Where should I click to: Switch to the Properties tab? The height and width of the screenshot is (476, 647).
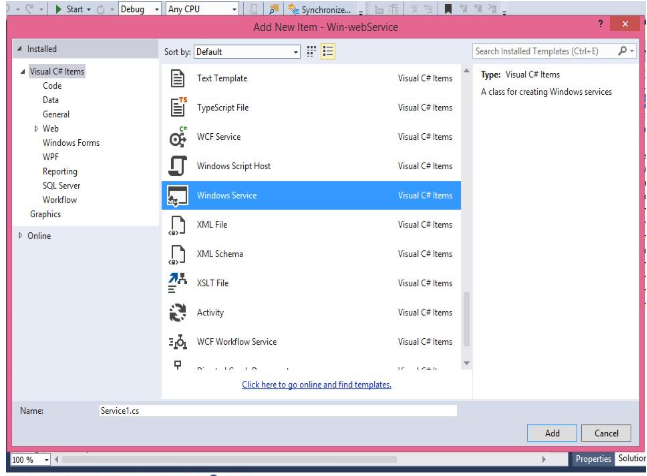point(593,459)
